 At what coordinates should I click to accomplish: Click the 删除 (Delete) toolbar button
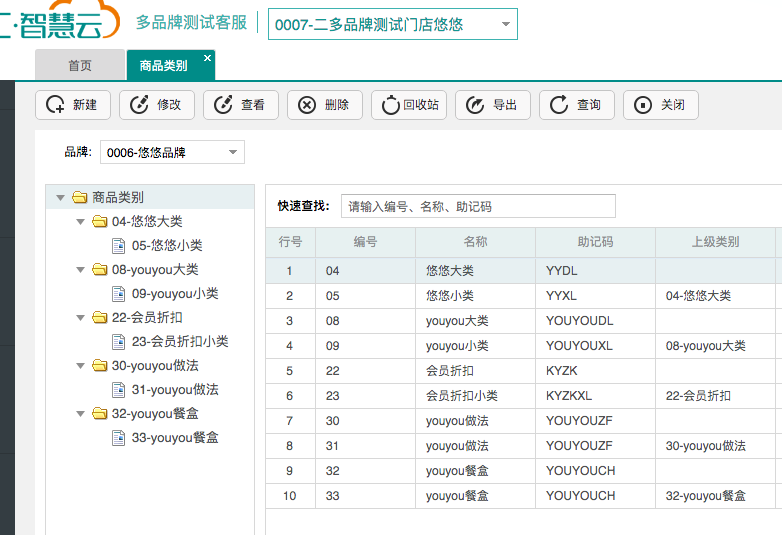click(x=325, y=105)
